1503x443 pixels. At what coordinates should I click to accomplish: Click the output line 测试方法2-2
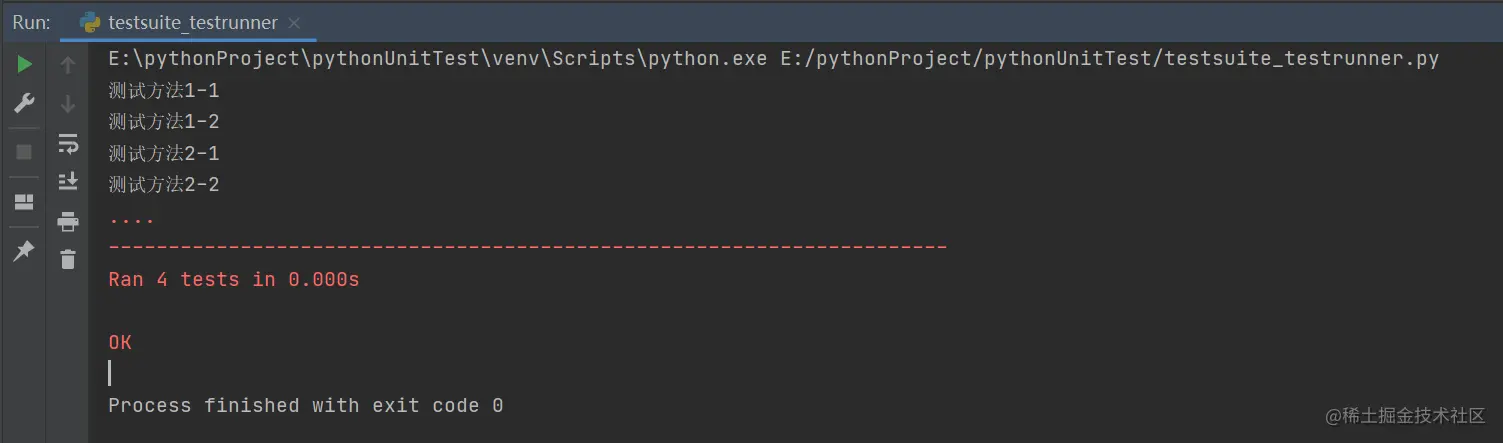click(164, 185)
